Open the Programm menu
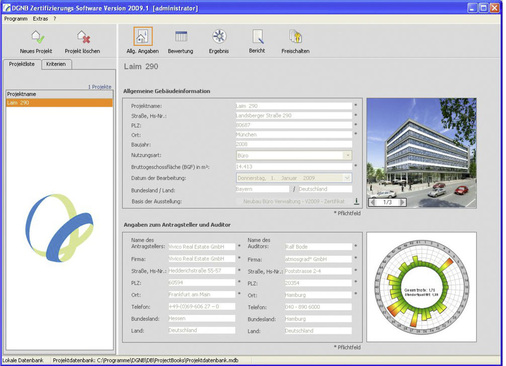Viewport: 506px width, 366px height. [16, 19]
